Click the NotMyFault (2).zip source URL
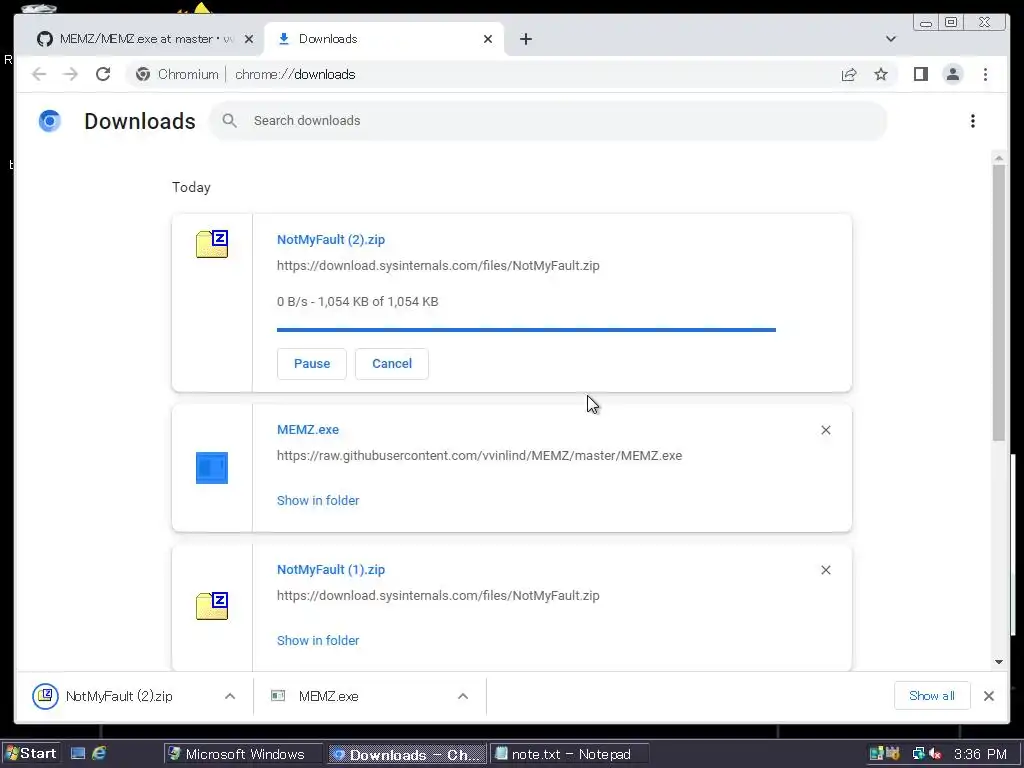The width and height of the screenshot is (1024, 768). [438, 266]
